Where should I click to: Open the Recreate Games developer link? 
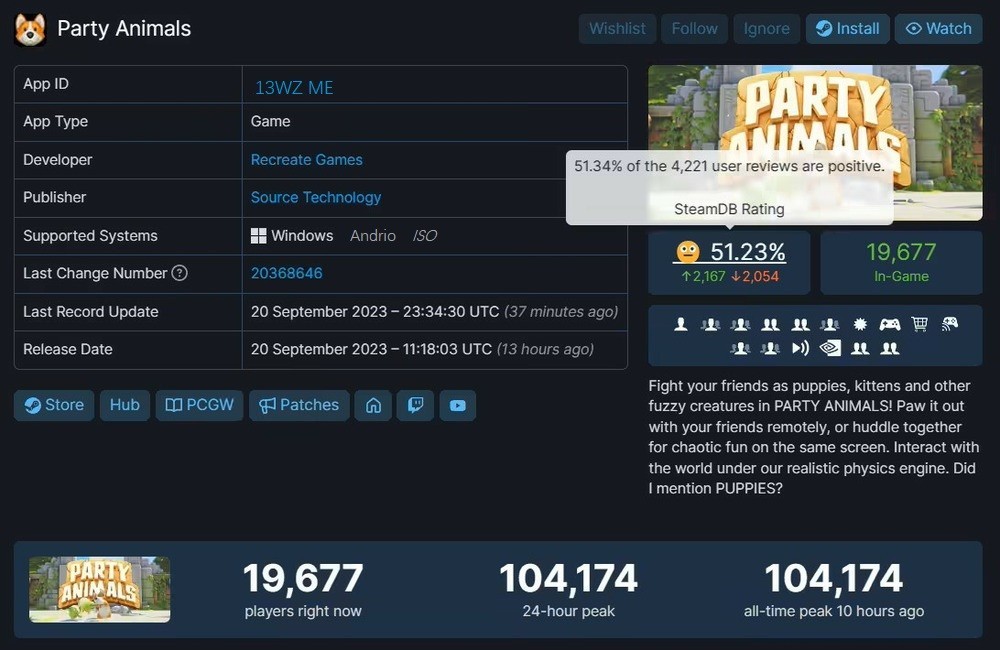click(306, 159)
